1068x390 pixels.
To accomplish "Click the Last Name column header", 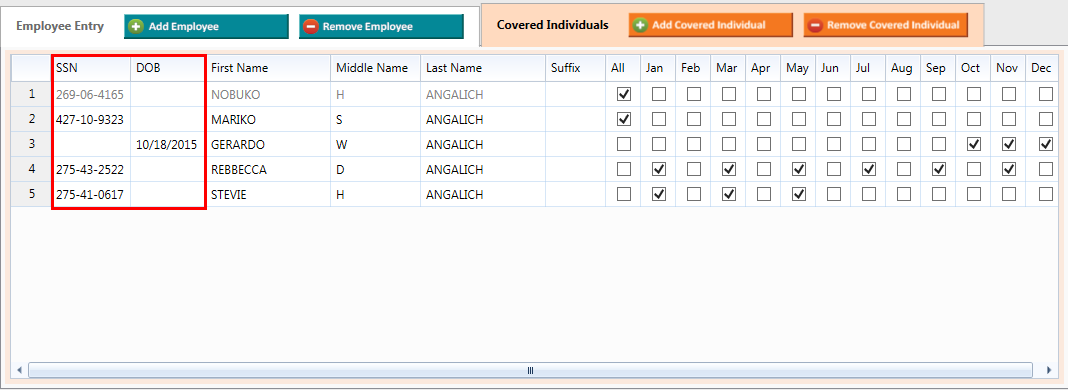I will 483,68.
